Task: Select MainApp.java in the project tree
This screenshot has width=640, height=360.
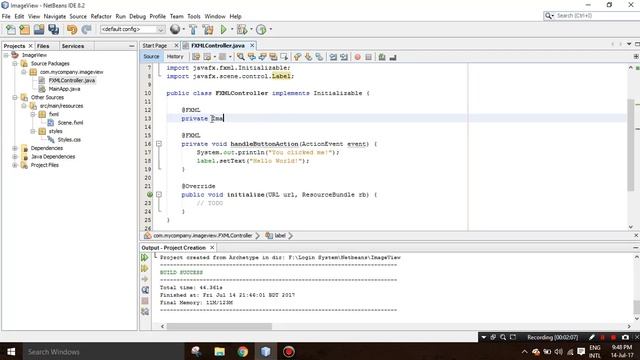Action: (64, 89)
